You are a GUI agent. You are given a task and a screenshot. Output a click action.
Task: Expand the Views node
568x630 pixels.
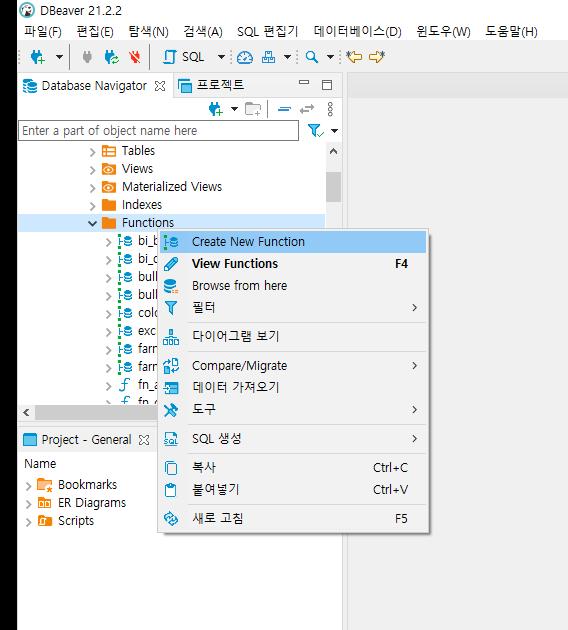tap(92, 170)
